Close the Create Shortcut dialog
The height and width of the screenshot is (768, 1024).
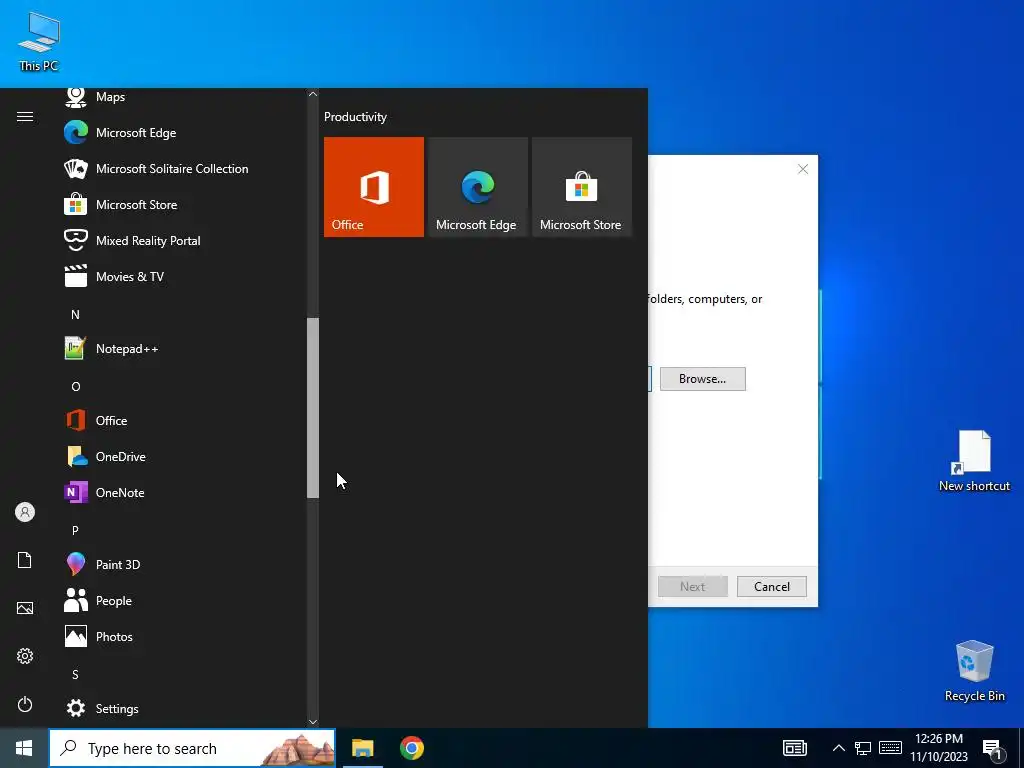803,169
